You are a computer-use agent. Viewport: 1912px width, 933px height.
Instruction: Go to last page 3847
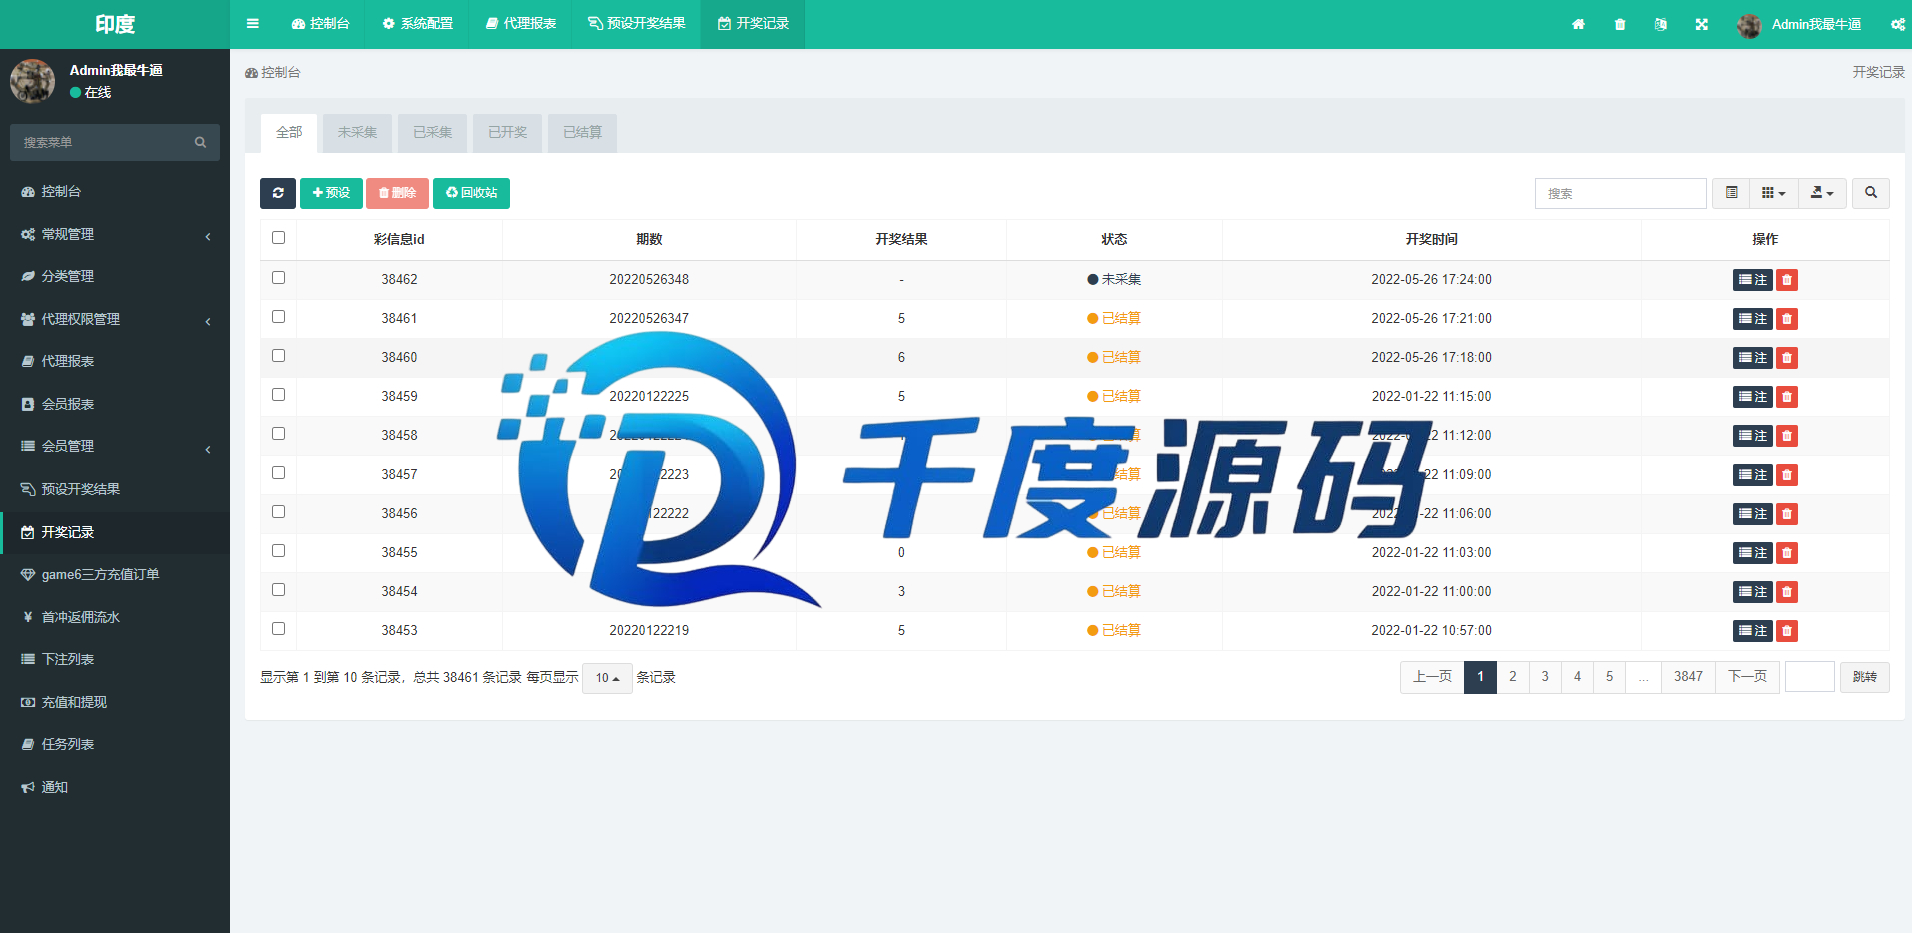[x=1688, y=677]
